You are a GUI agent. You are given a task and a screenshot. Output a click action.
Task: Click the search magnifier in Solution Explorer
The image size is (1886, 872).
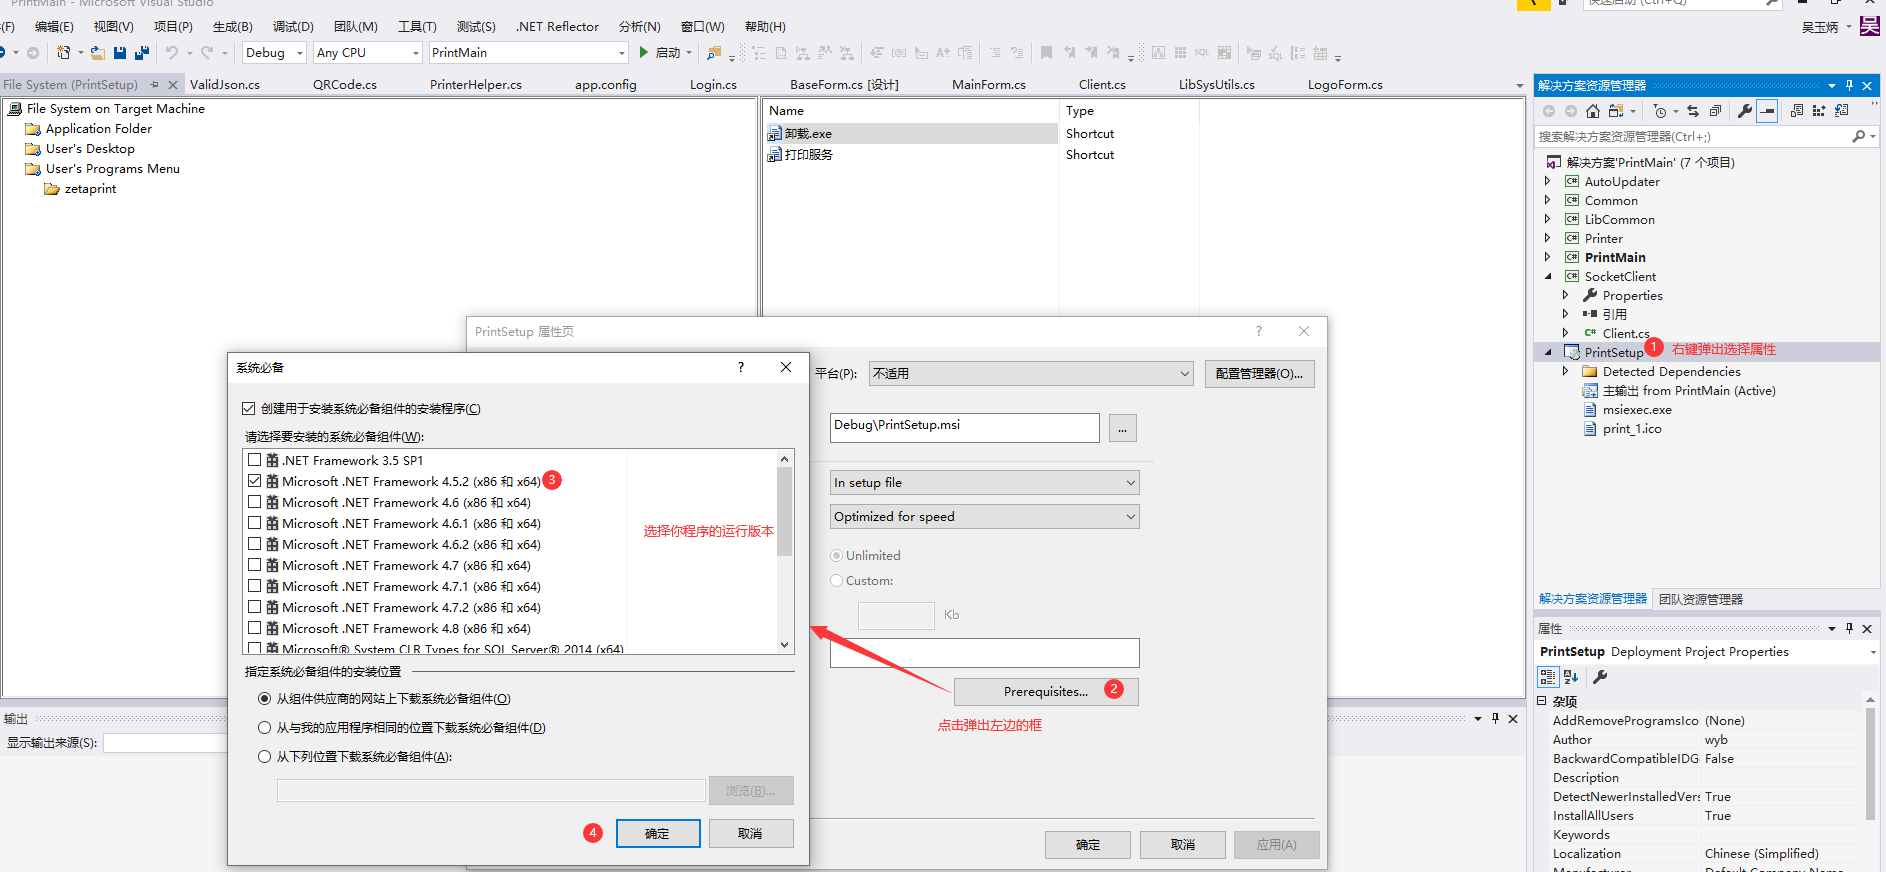pyautogui.click(x=1858, y=136)
